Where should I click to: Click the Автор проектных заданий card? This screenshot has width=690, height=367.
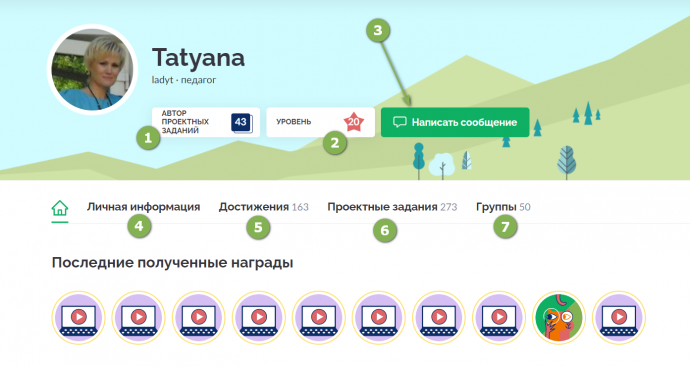[206, 122]
